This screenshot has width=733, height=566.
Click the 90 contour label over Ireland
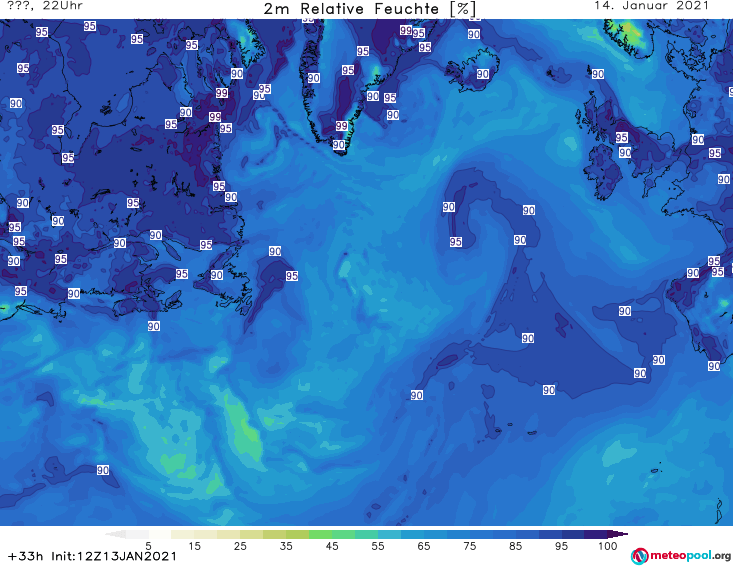(625, 152)
